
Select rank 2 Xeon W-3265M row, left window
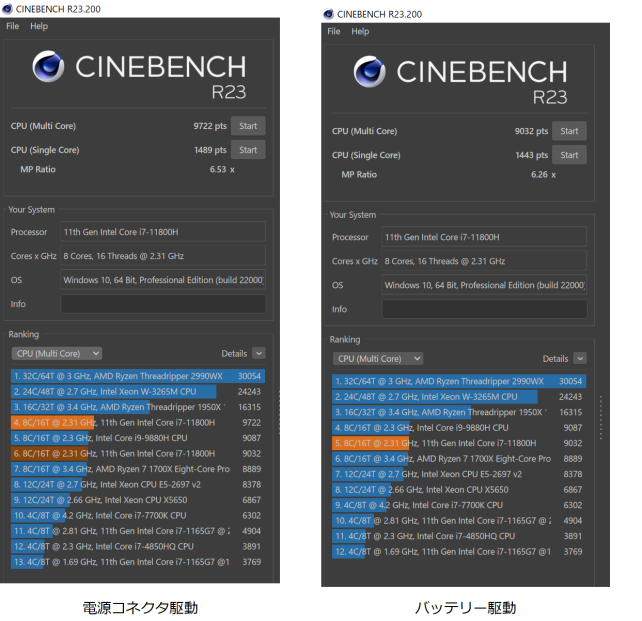[138, 392]
